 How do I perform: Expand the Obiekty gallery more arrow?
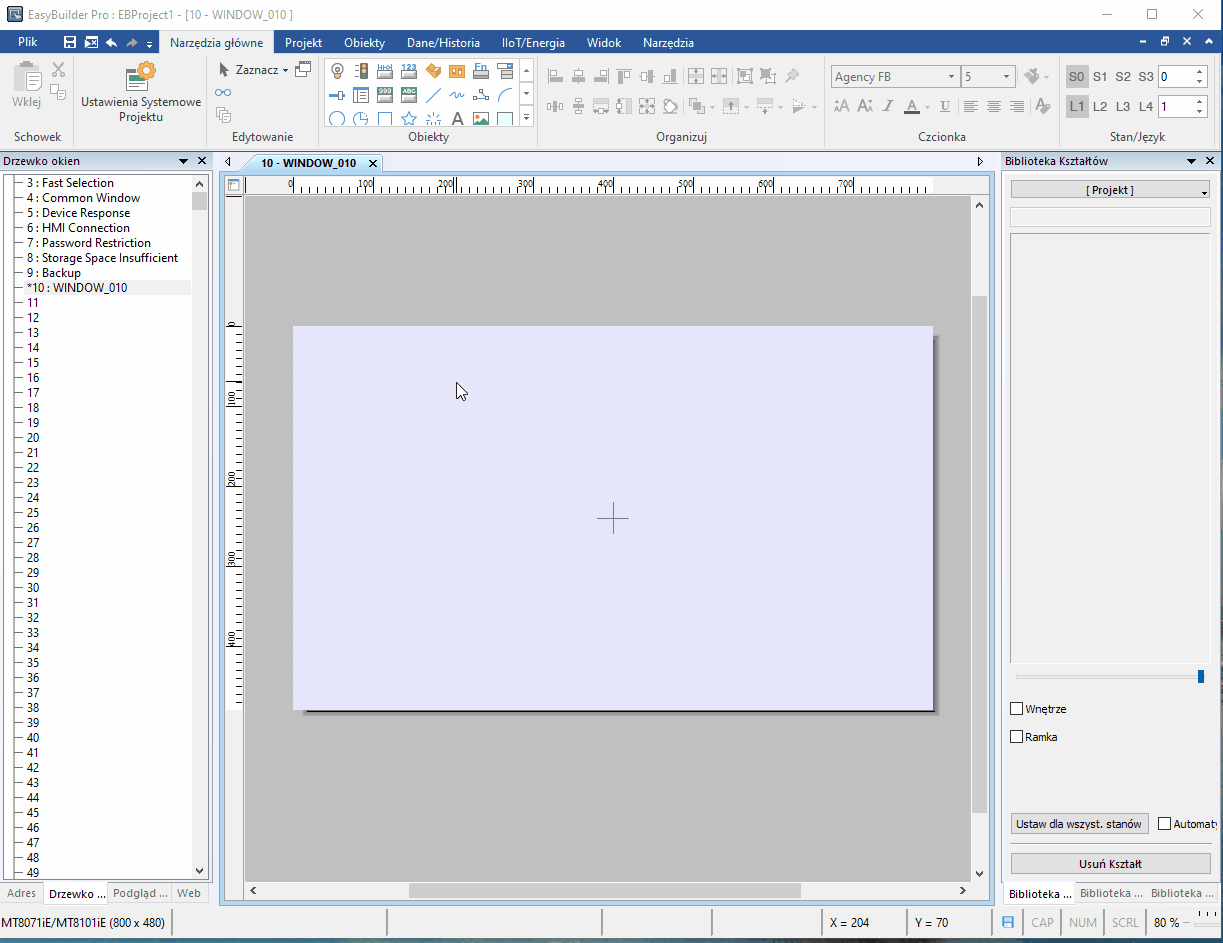(x=526, y=118)
